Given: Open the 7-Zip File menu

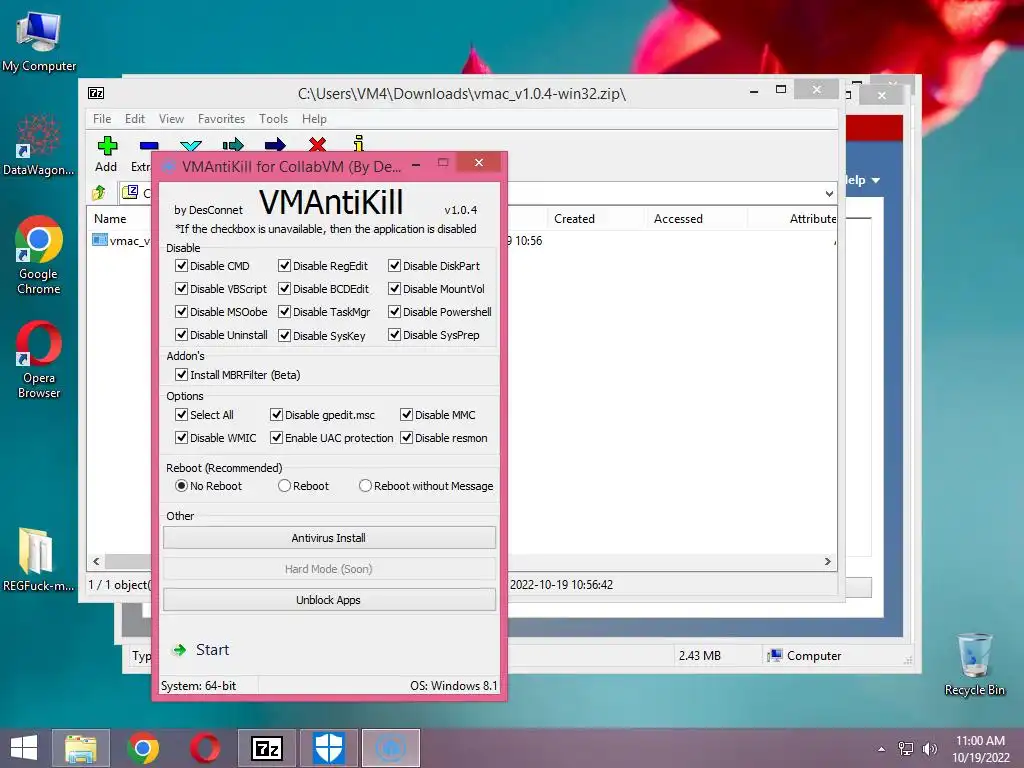Looking at the screenshot, I should pos(102,119).
